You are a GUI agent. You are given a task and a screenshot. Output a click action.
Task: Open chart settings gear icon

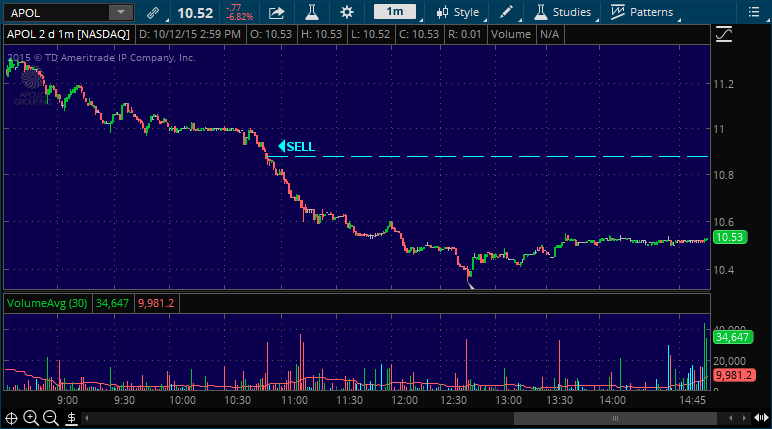point(347,12)
